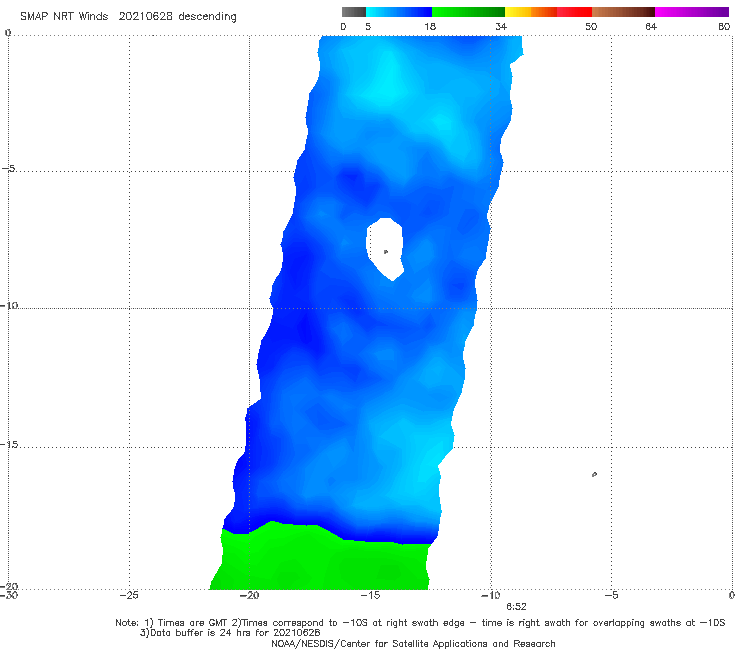Image resolution: width=740 pixels, height=650 pixels.
Task: Click the NOAA/NESDIS credit line
Action: [x=413, y=644]
